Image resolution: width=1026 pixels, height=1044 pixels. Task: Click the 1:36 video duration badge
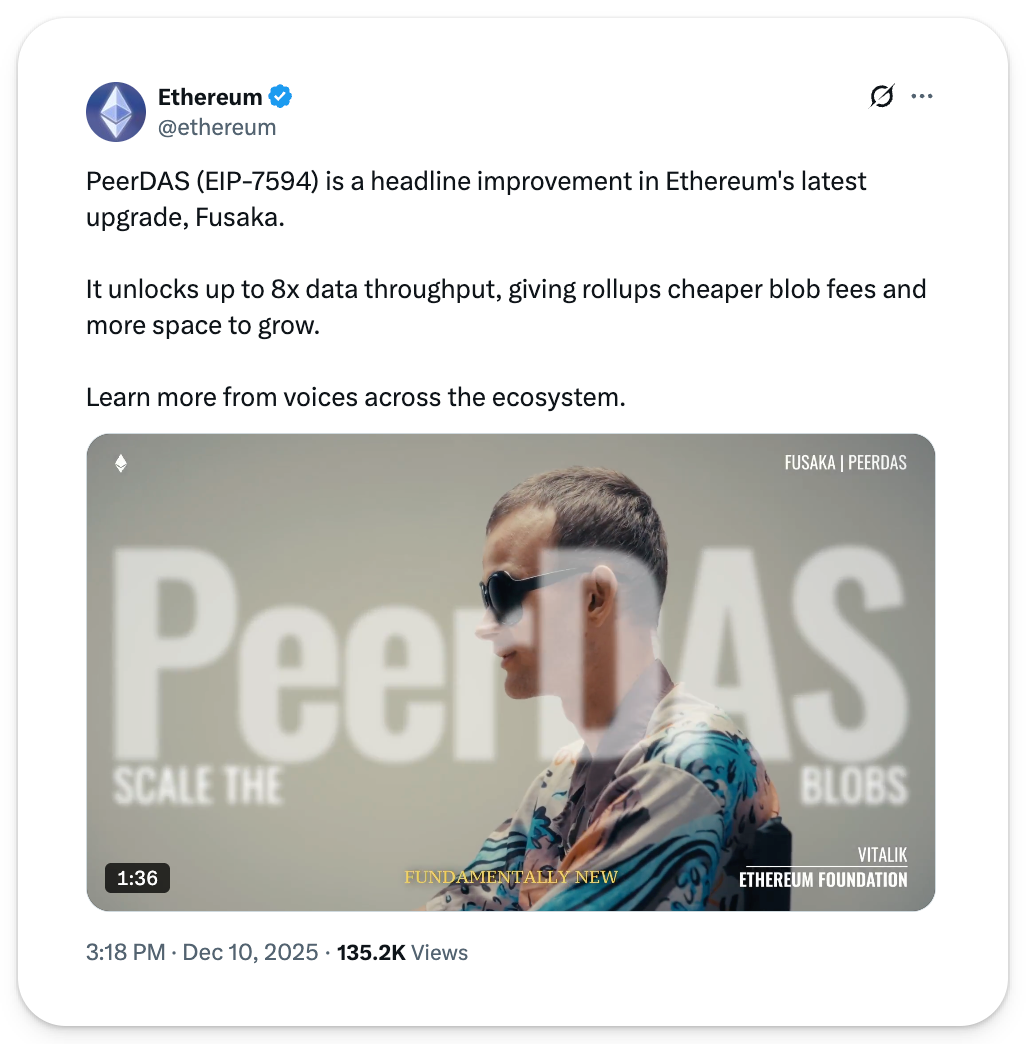coord(137,878)
